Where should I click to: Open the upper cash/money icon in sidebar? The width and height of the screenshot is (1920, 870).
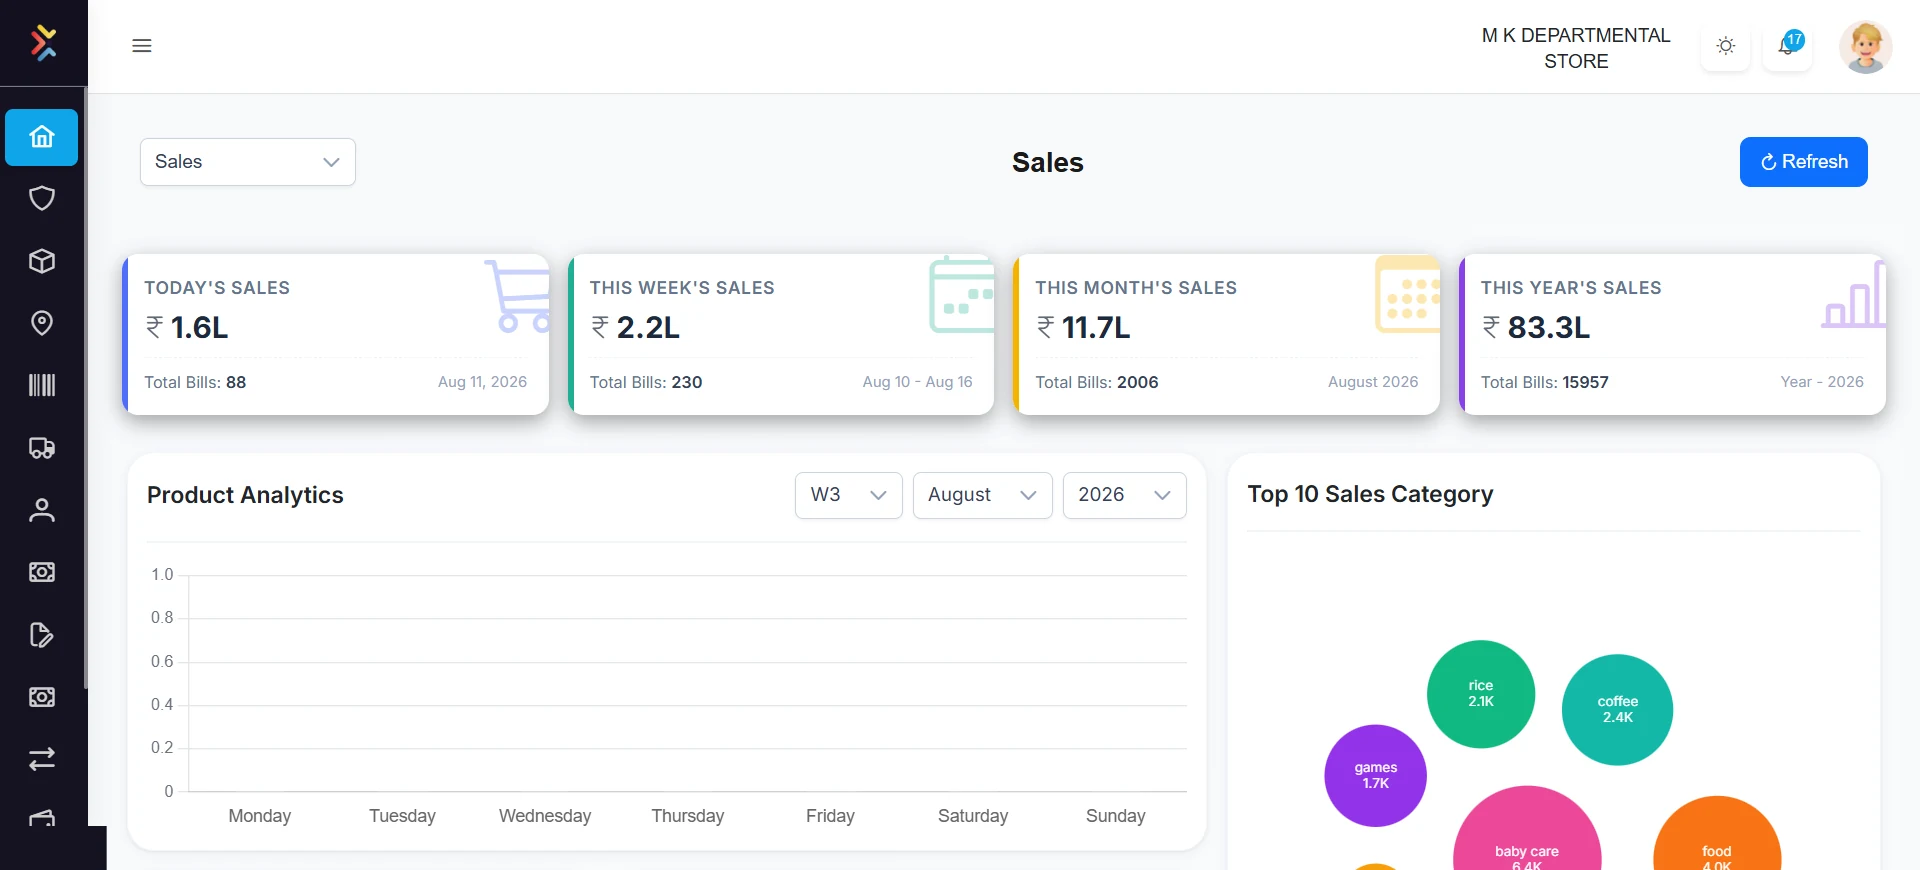(42, 572)
